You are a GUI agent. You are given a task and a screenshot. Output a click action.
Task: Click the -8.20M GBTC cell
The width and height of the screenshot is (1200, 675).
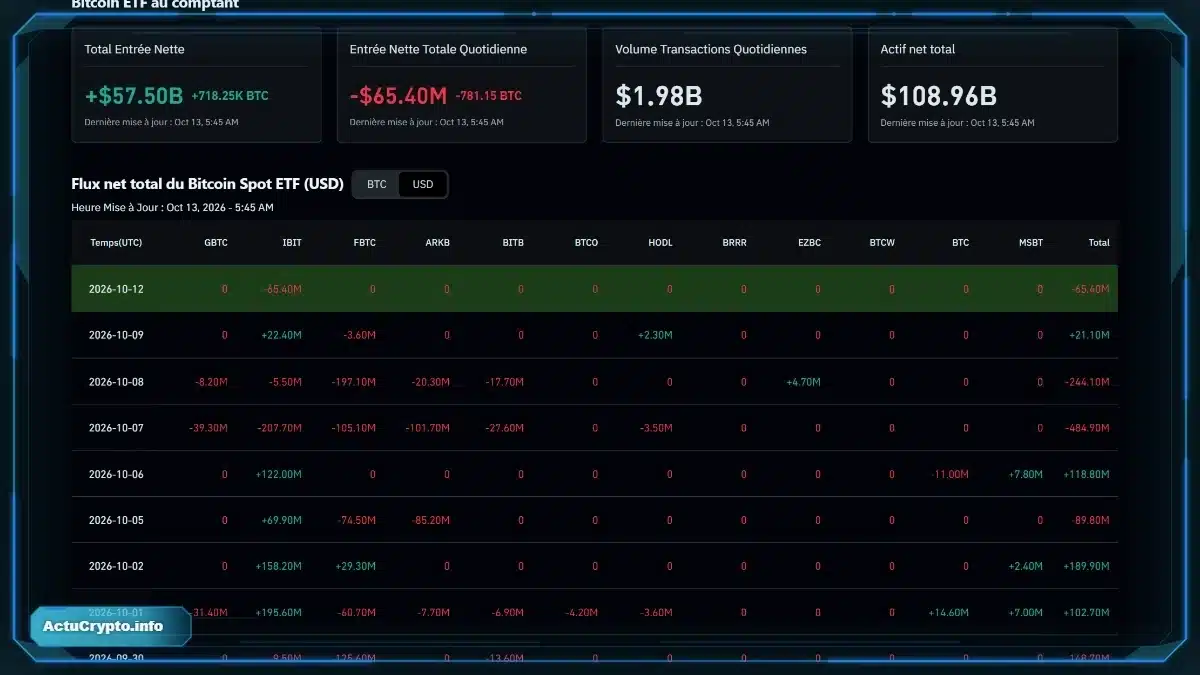211,382
